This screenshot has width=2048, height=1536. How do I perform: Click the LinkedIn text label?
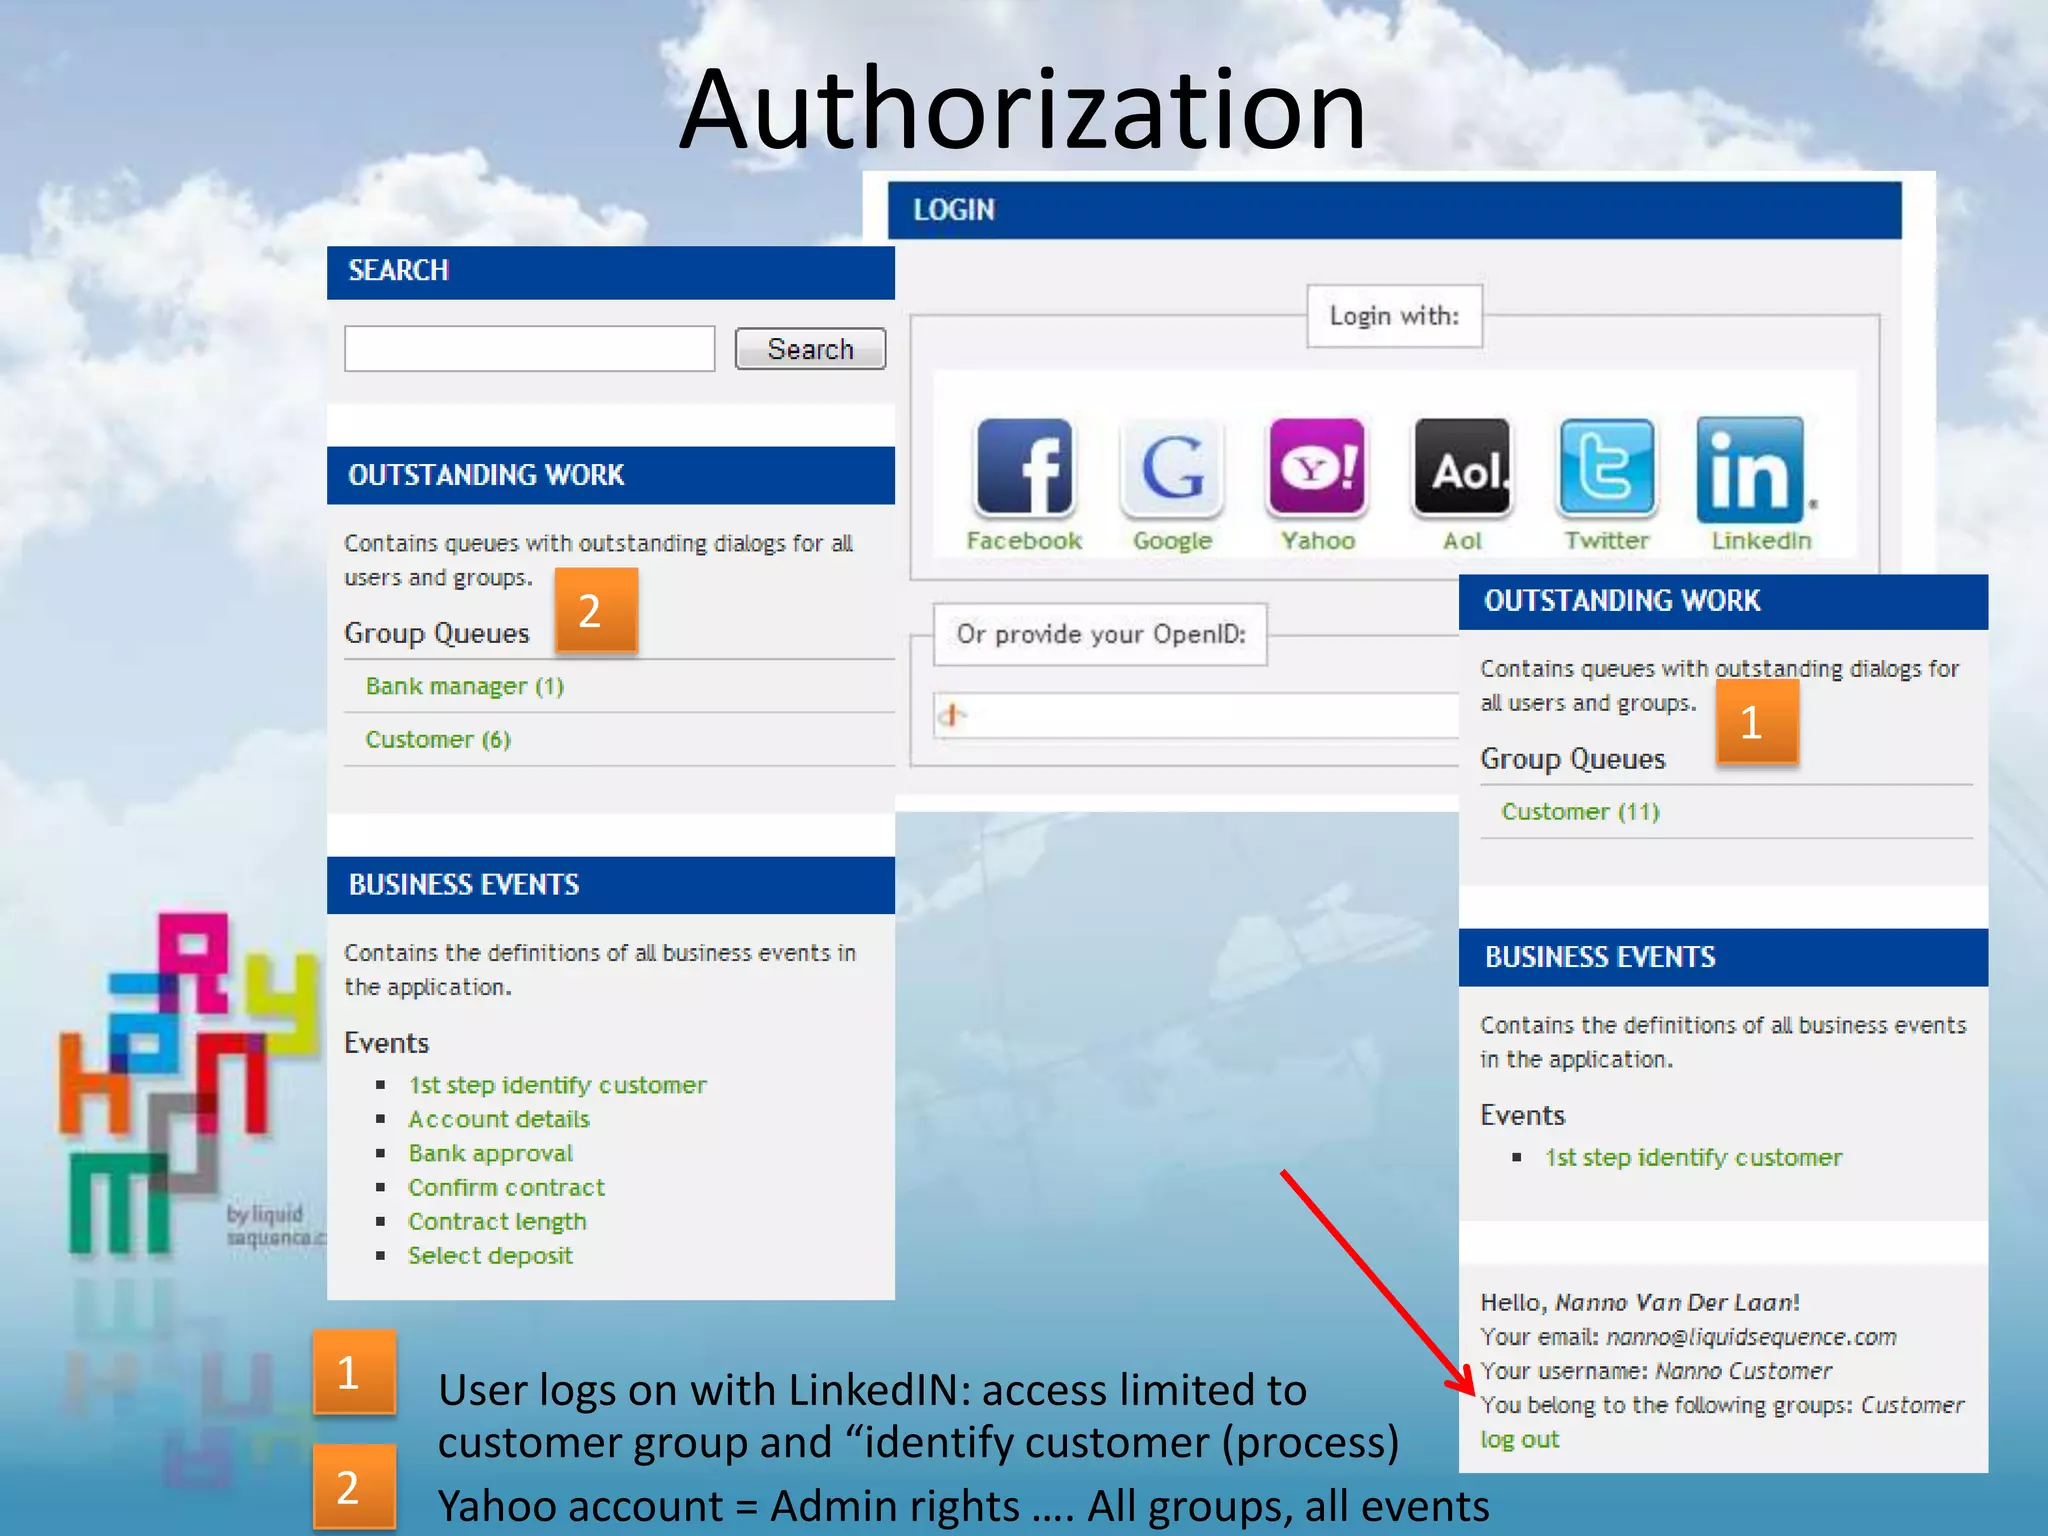pos(1761,540)
